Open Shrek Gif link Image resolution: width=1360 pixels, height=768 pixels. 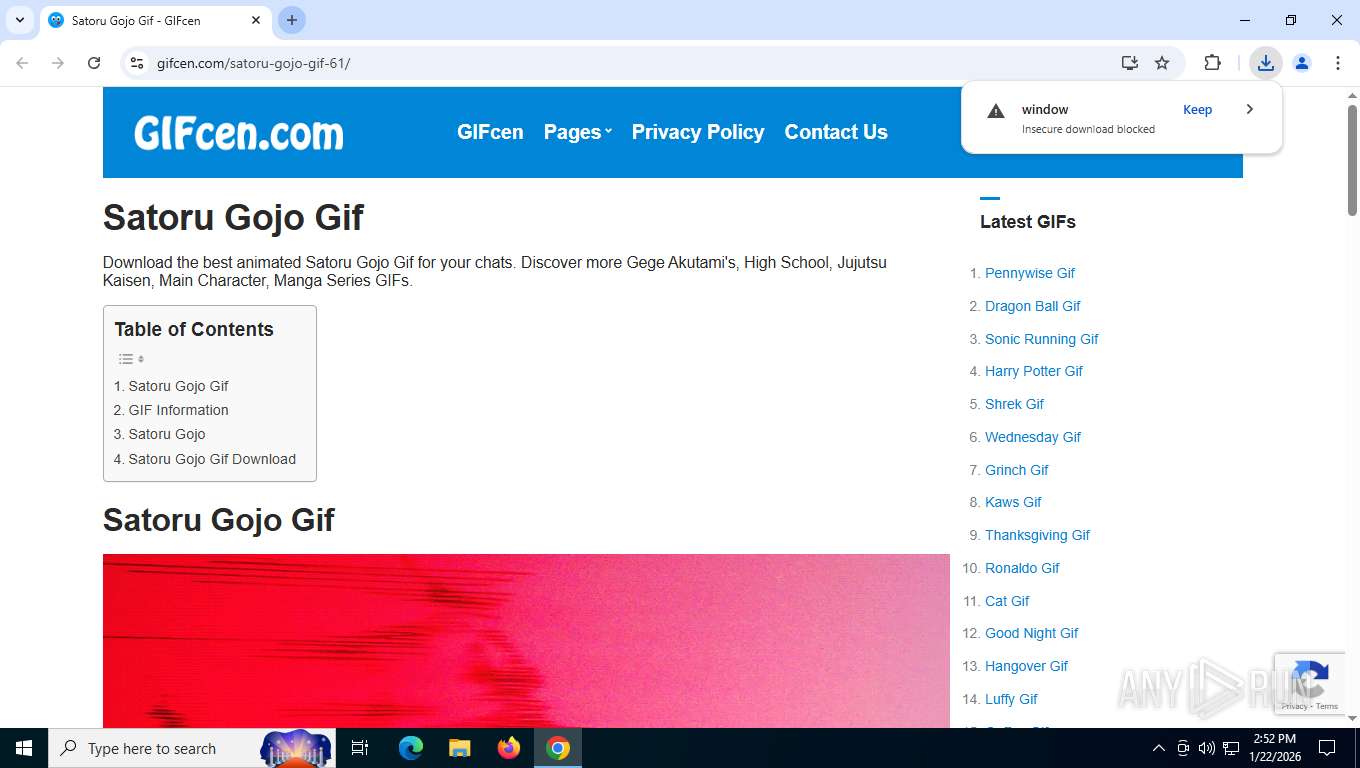coord(1014,404)
